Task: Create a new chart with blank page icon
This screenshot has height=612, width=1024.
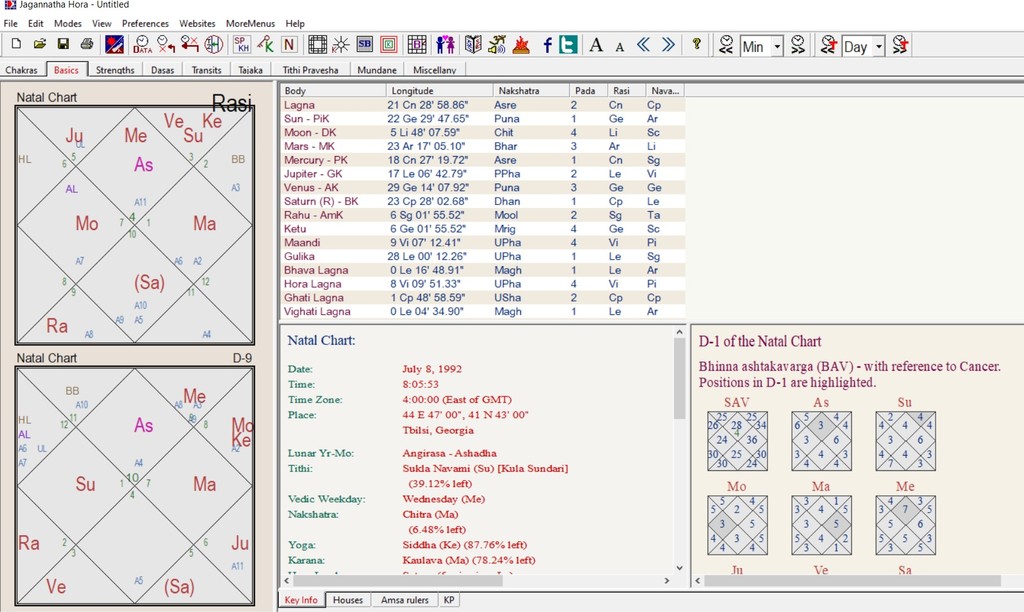Action: coord(16,44)
